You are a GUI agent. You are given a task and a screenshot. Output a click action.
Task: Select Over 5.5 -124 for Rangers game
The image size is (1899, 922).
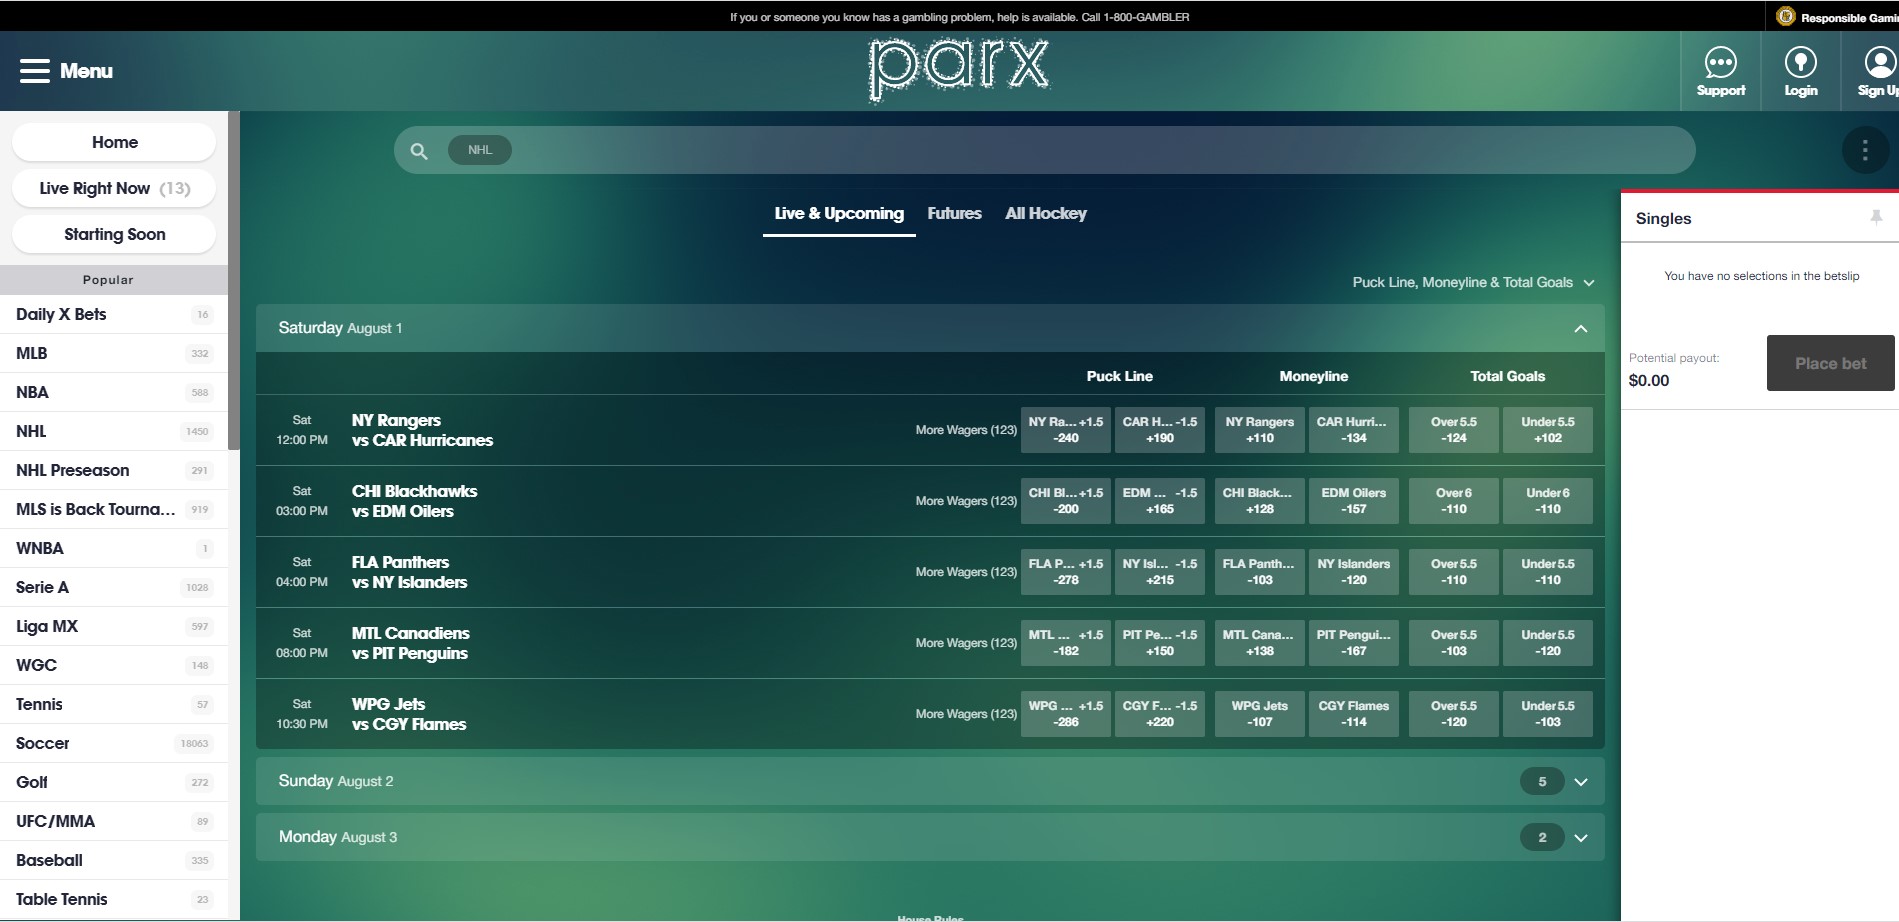tap(1454, 430)
